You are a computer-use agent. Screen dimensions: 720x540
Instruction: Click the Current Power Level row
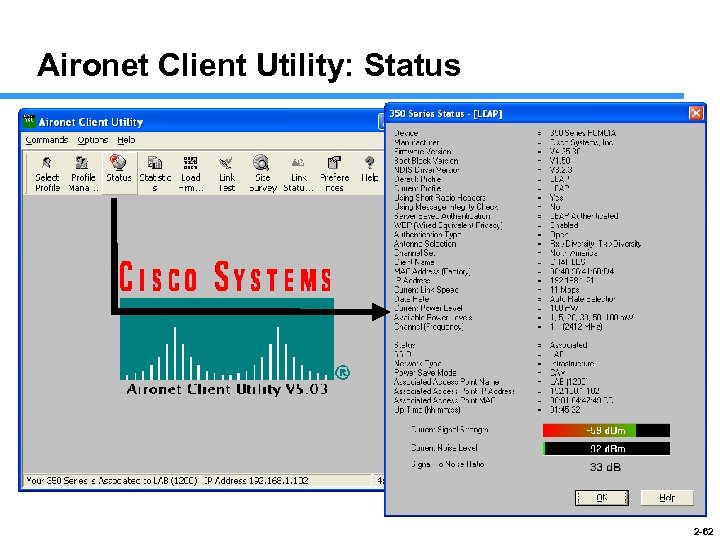(x=486, y=308)
